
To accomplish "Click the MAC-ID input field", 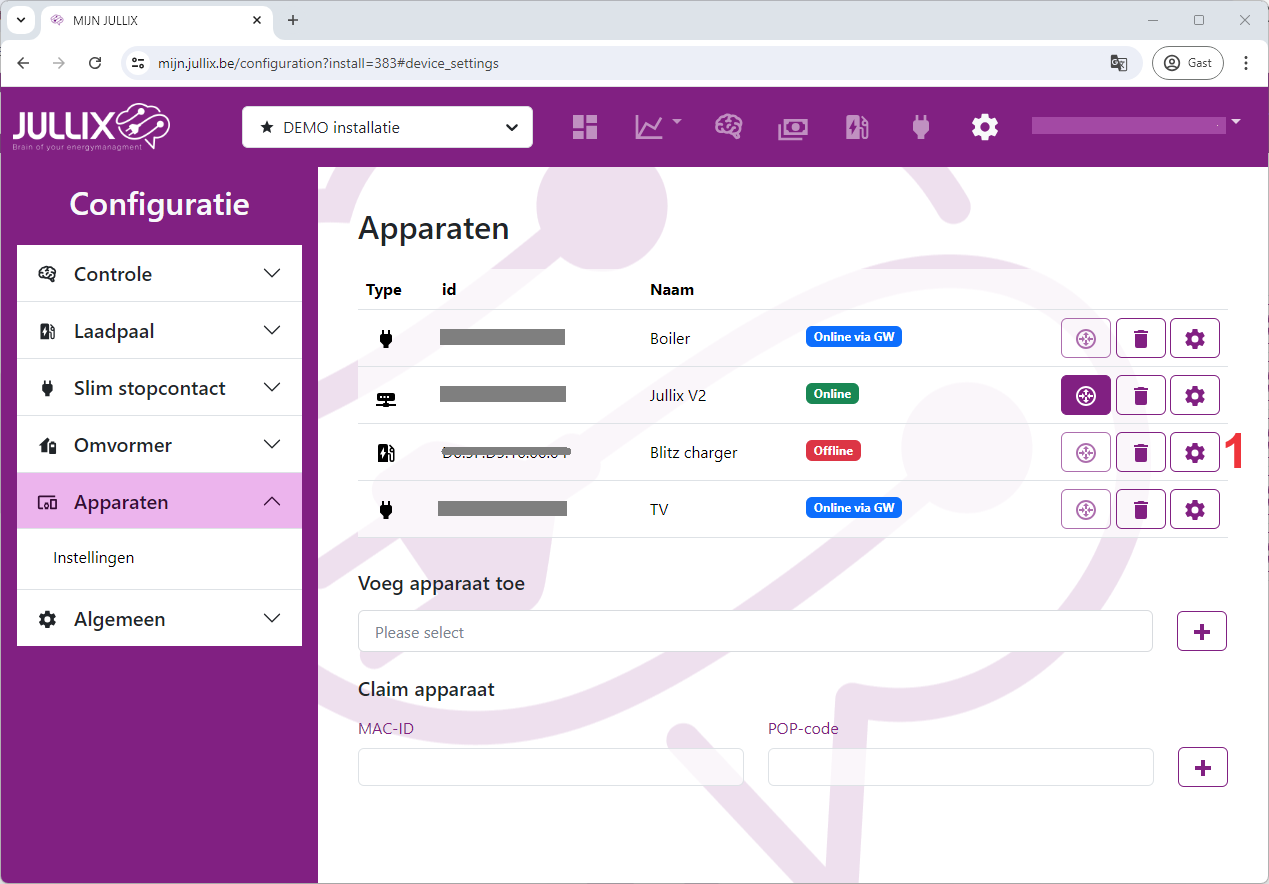I will coord(550,768).
